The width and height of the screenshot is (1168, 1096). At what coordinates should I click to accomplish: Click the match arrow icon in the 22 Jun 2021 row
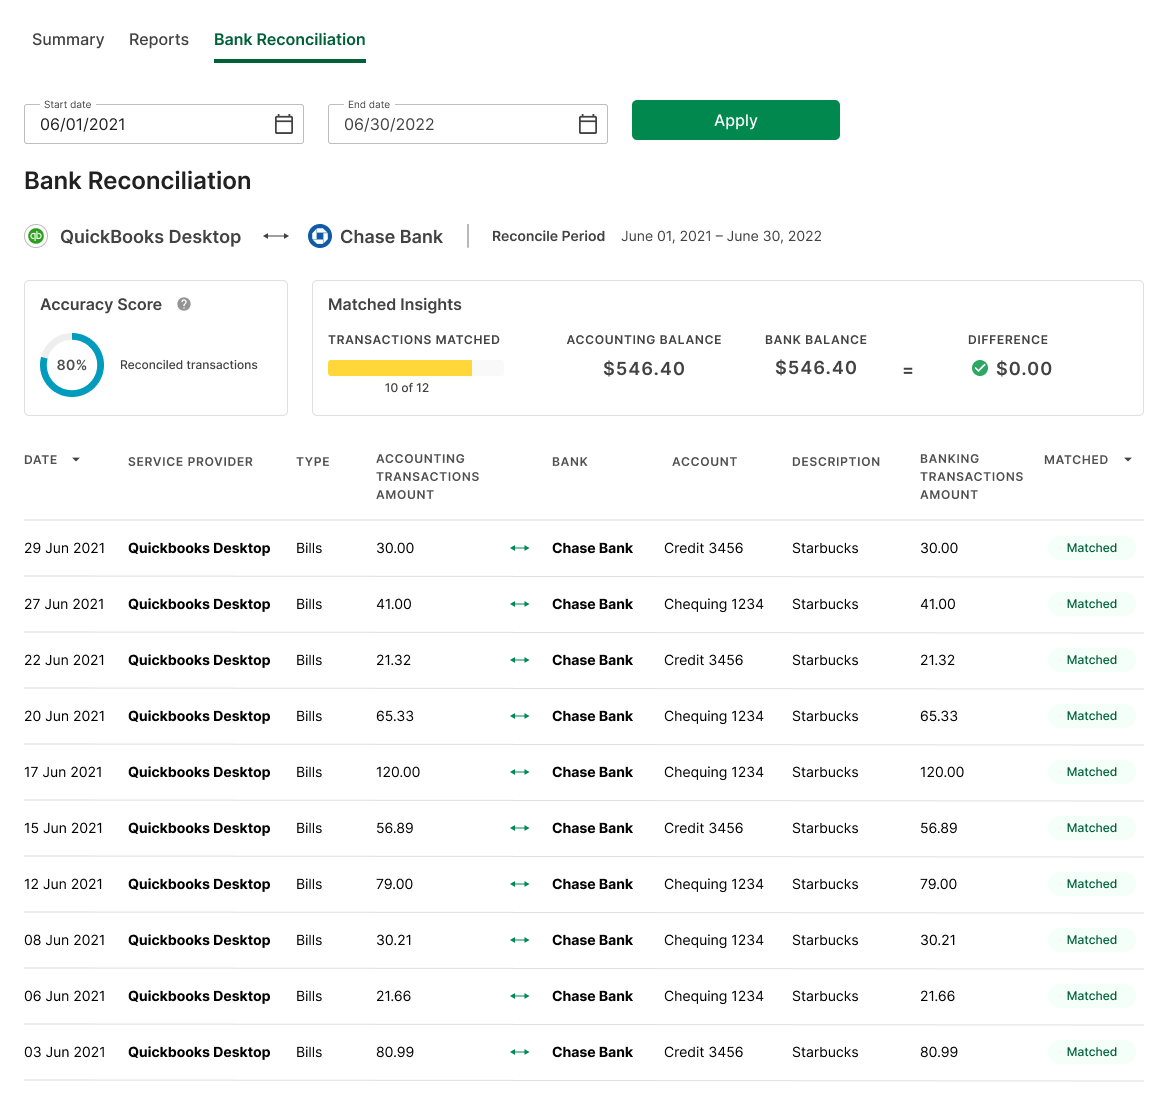tap(520, 660)
